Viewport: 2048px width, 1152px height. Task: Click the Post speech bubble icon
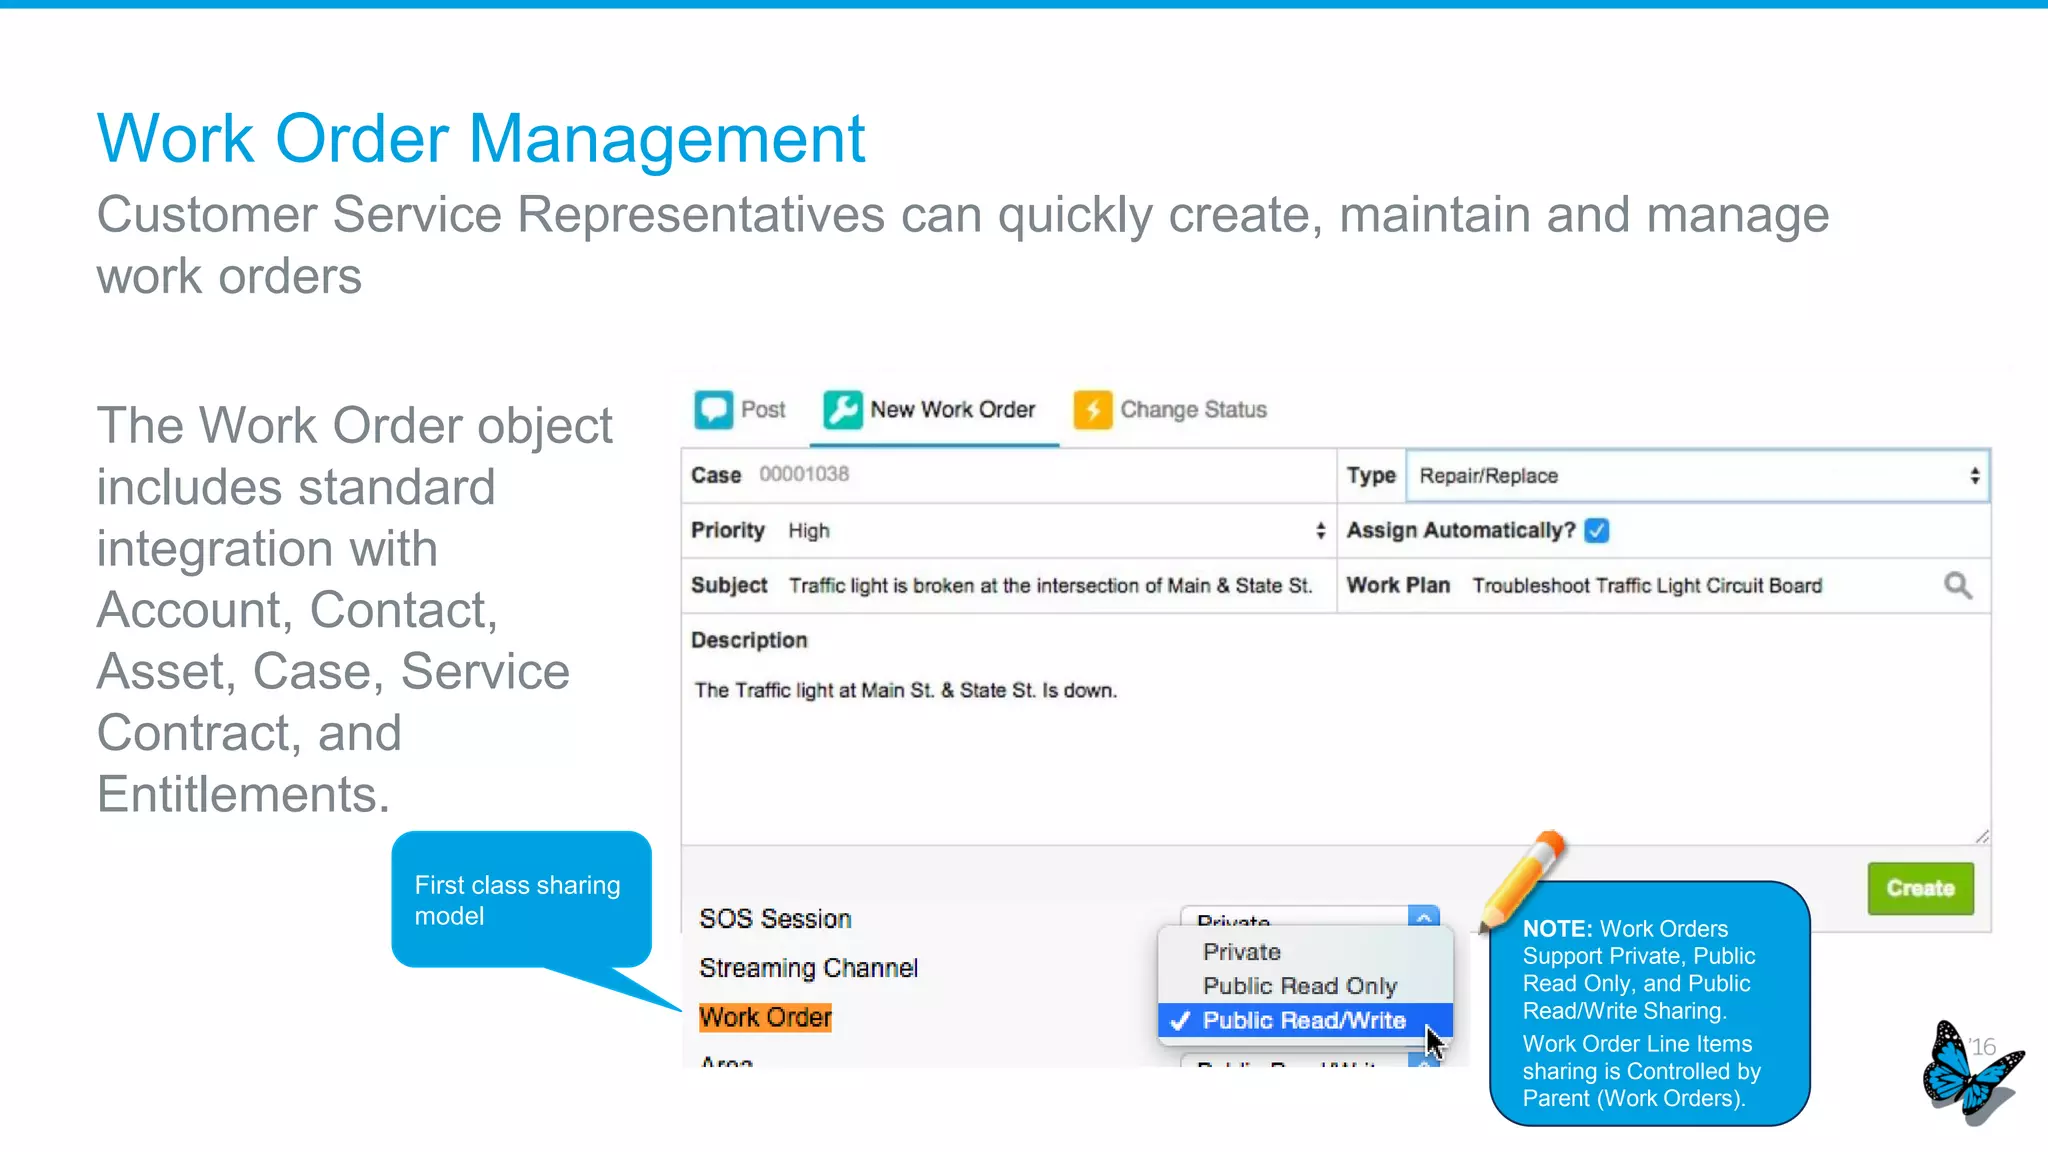713,410
